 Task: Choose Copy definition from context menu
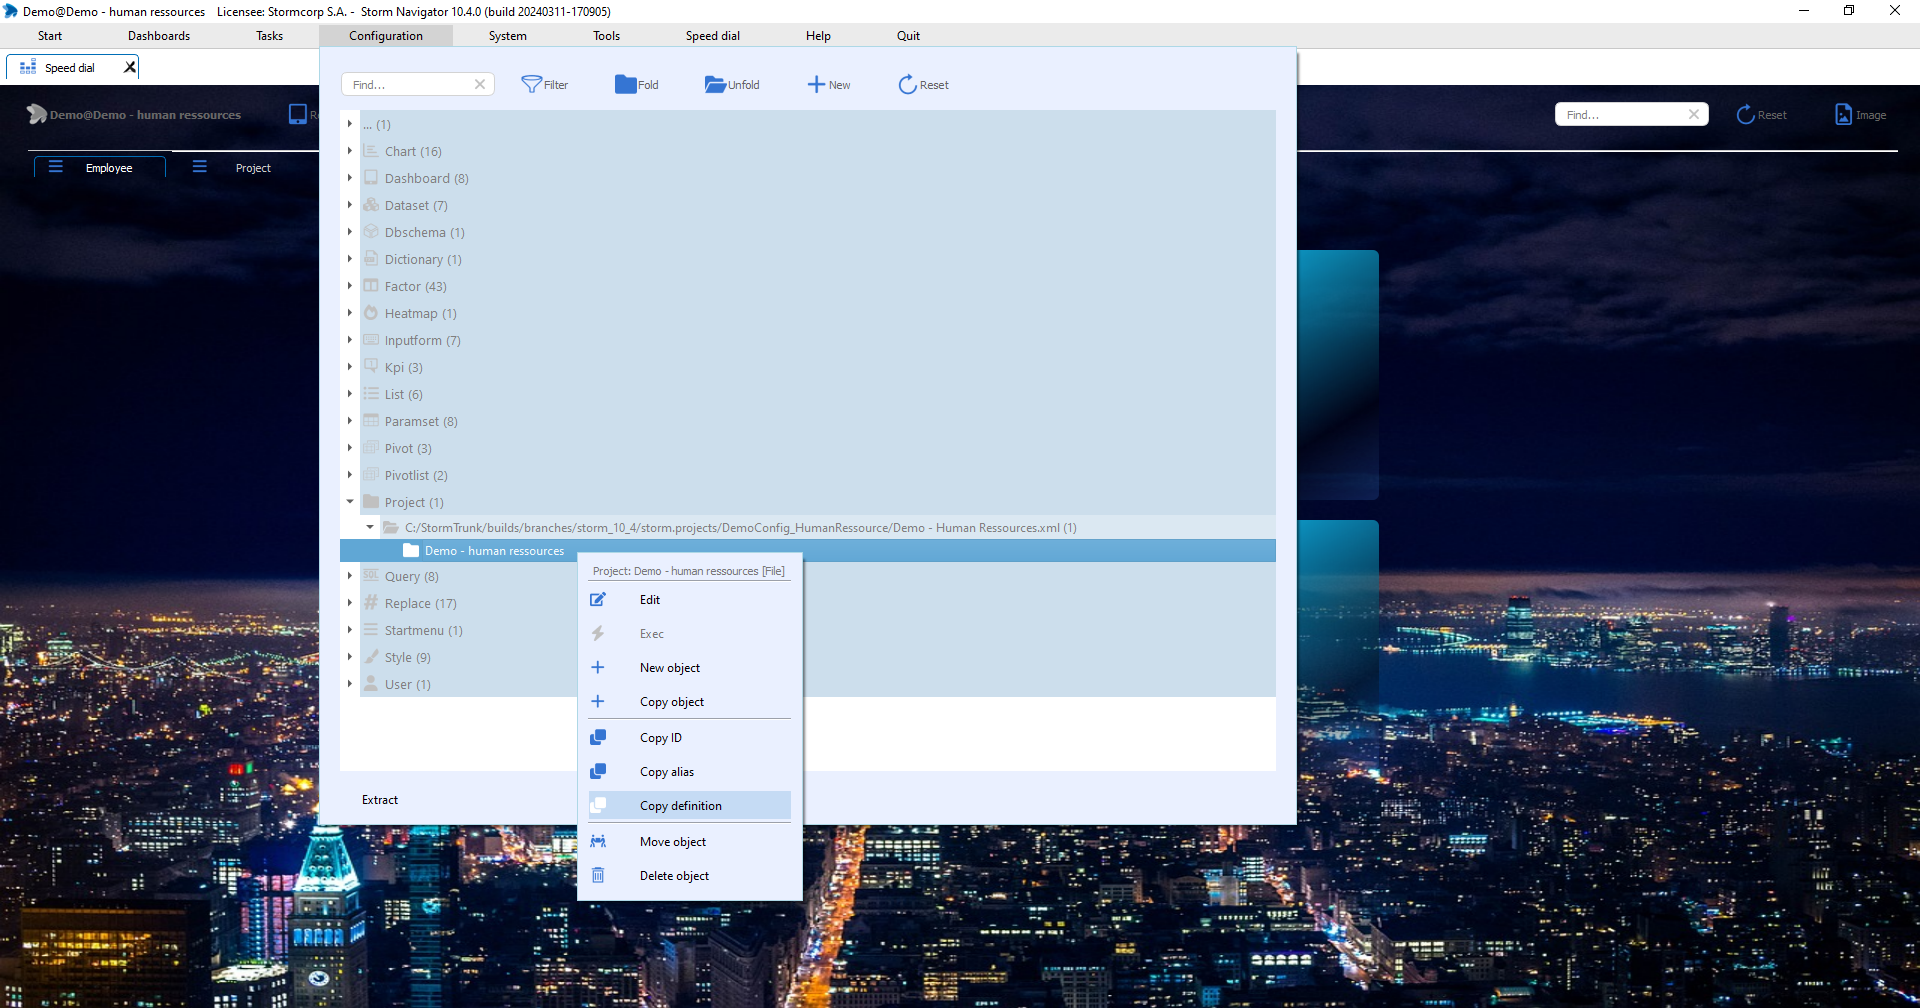[690, 805]
